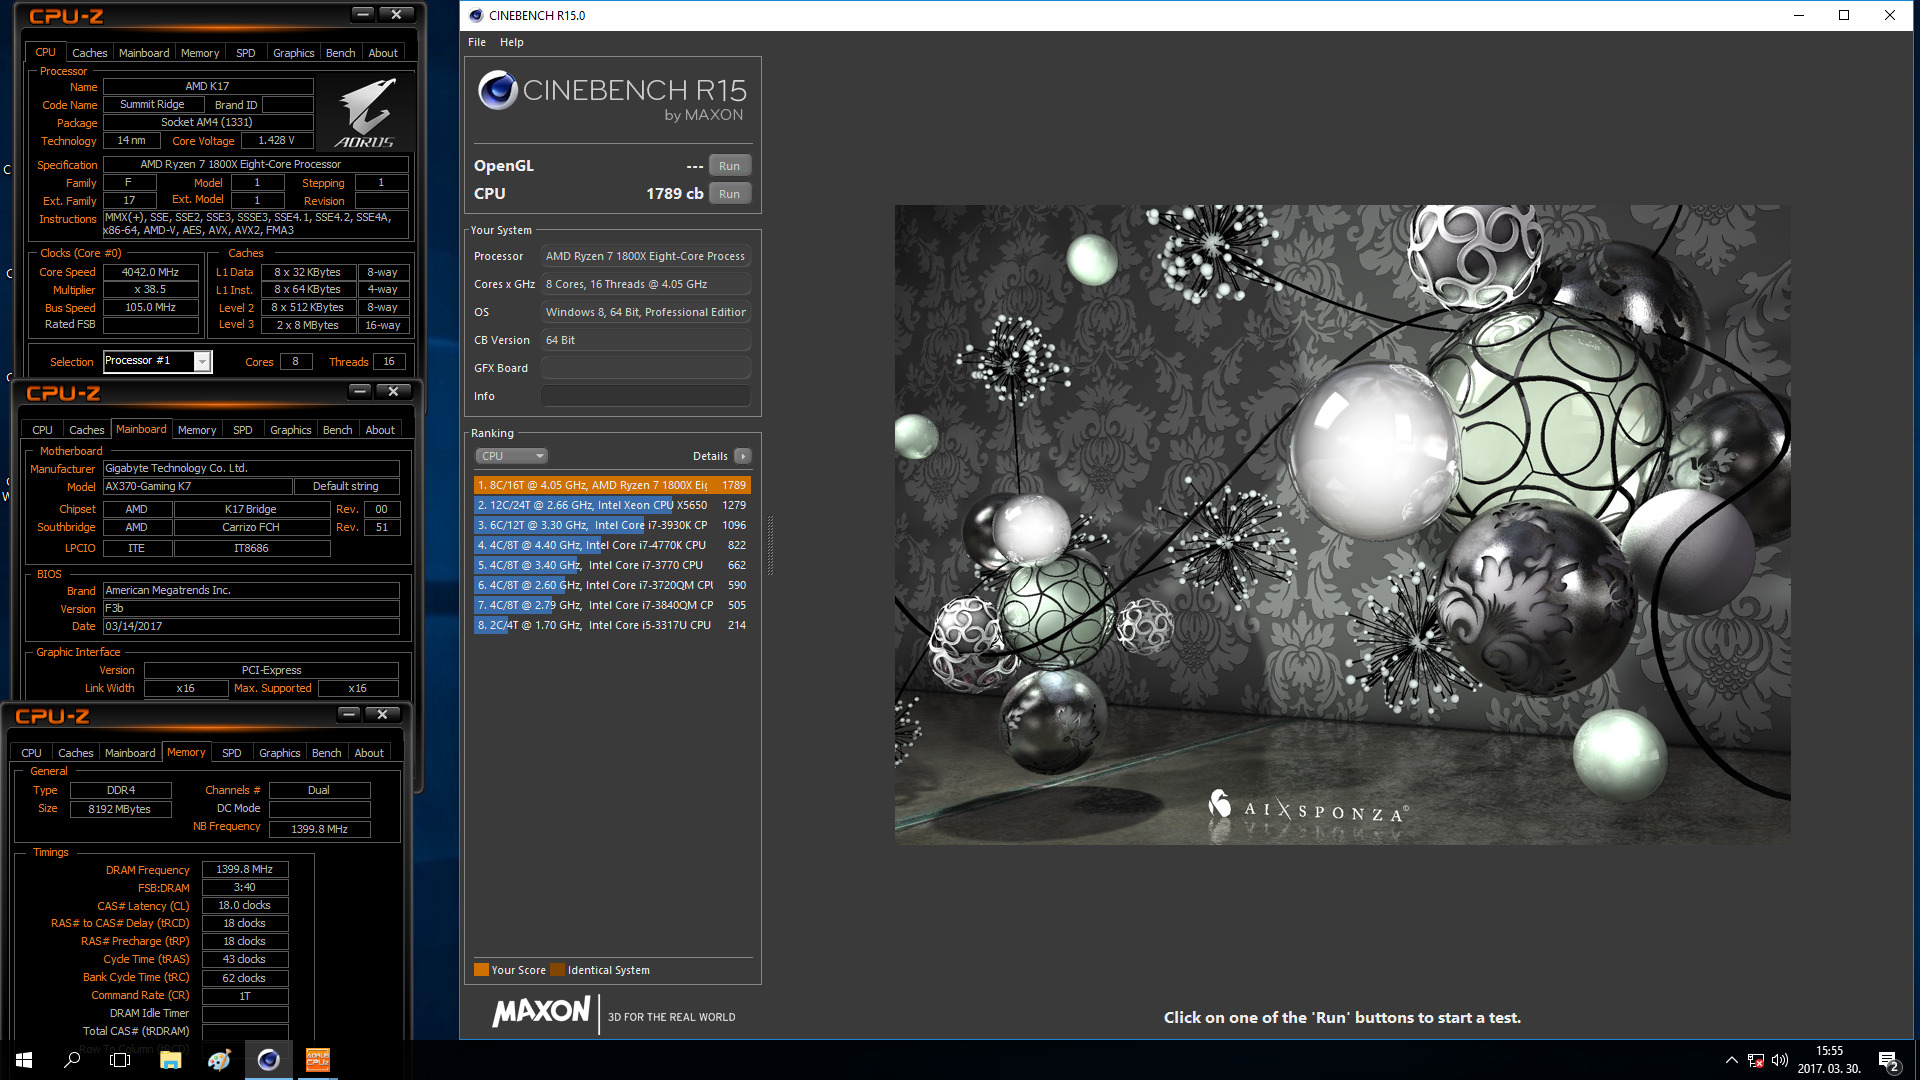Select ranking row Intel Core i7-3770

pos(612,565)
